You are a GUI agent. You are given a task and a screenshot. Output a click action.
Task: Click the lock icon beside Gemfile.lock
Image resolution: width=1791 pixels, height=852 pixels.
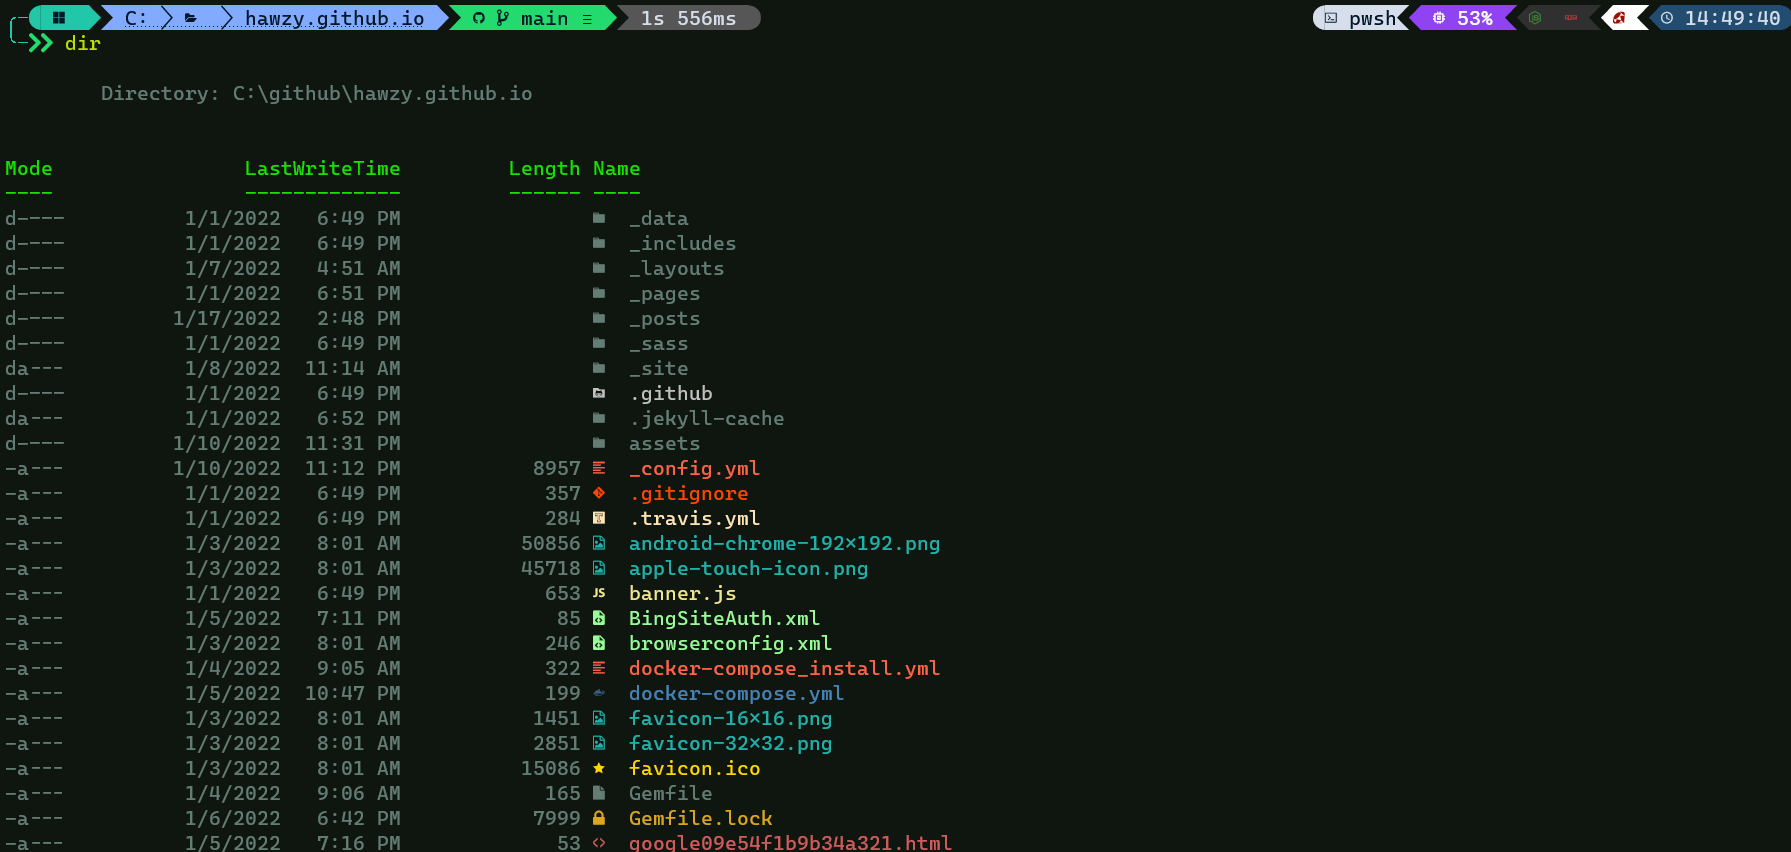point(599,818)
